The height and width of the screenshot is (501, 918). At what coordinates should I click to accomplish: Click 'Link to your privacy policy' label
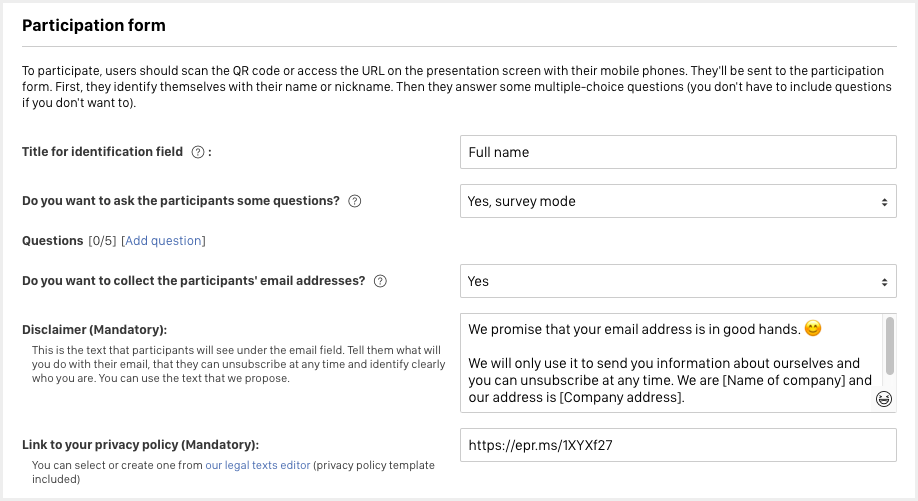(x=141, y=445)
